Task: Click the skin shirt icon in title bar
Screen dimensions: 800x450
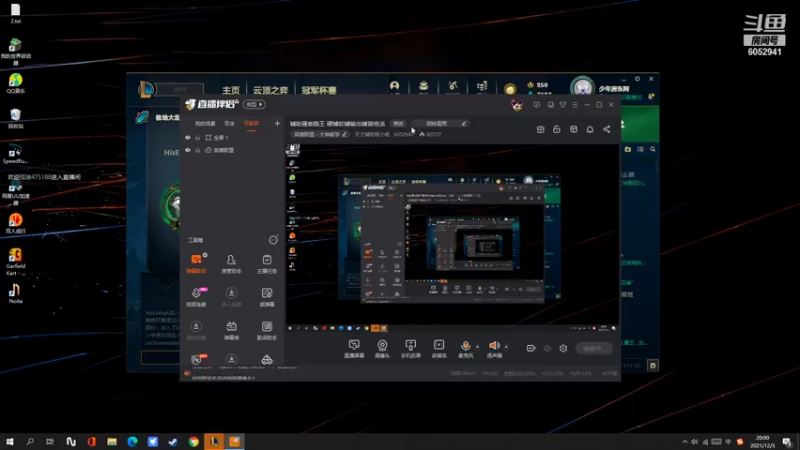Action: click(x=563, y=105)
